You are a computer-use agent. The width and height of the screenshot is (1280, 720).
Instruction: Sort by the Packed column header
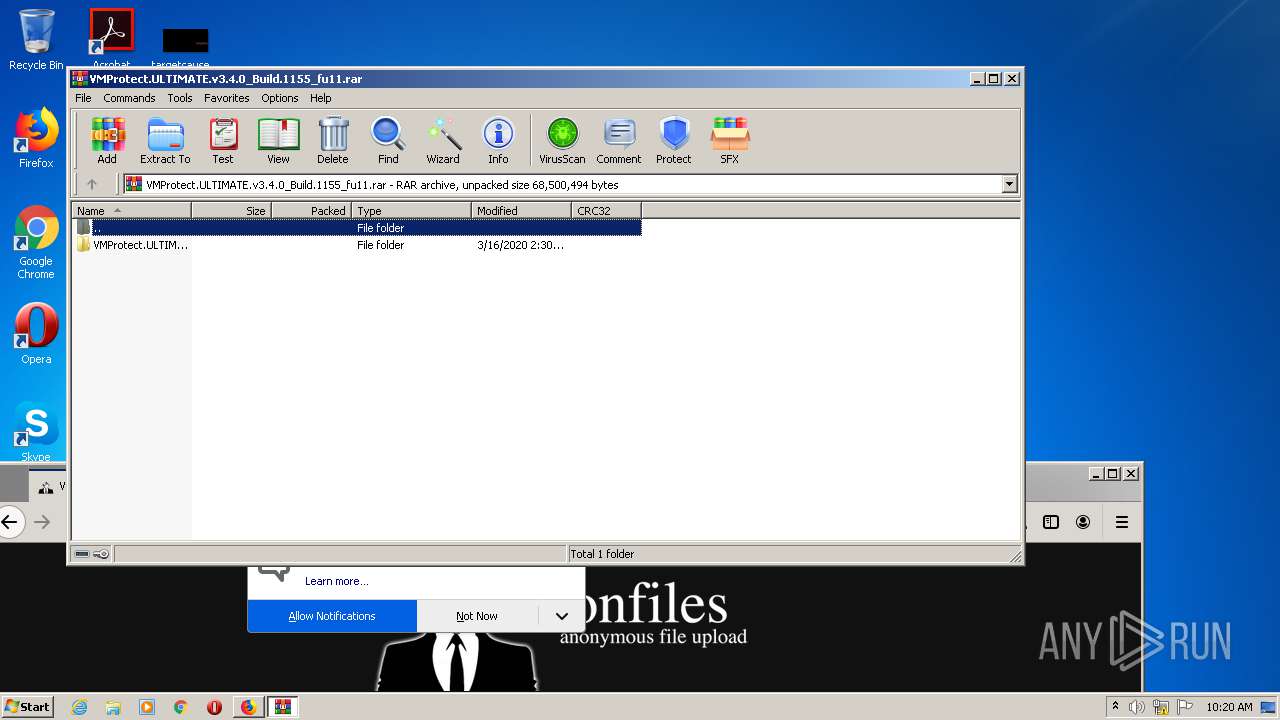coord(311,210)
